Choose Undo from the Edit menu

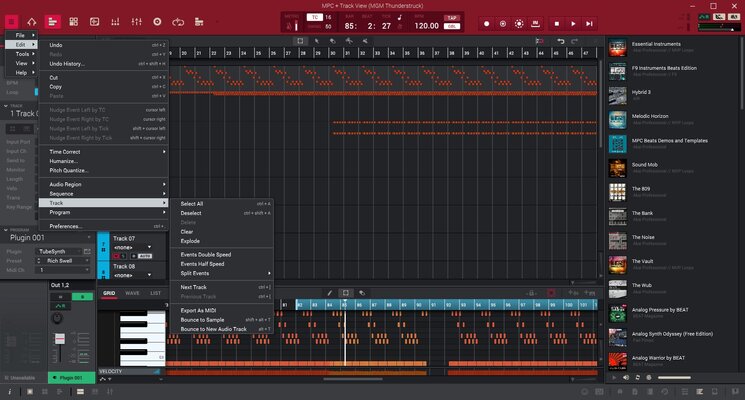coord(104,45)
